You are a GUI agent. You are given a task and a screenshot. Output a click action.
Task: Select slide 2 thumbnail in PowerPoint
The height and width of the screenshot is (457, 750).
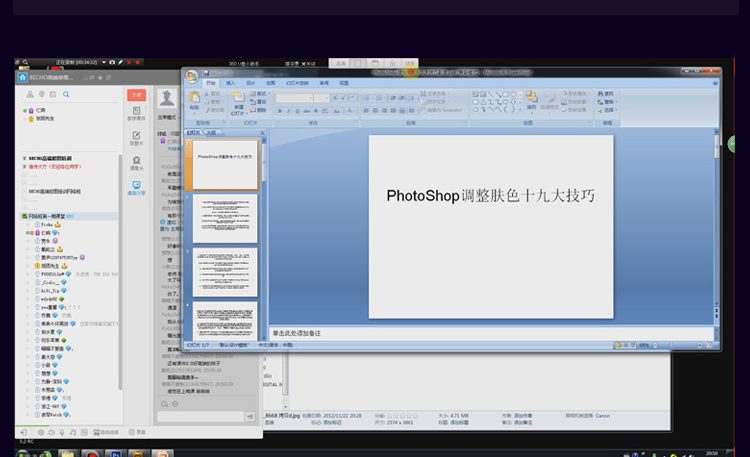click(225, 219)
